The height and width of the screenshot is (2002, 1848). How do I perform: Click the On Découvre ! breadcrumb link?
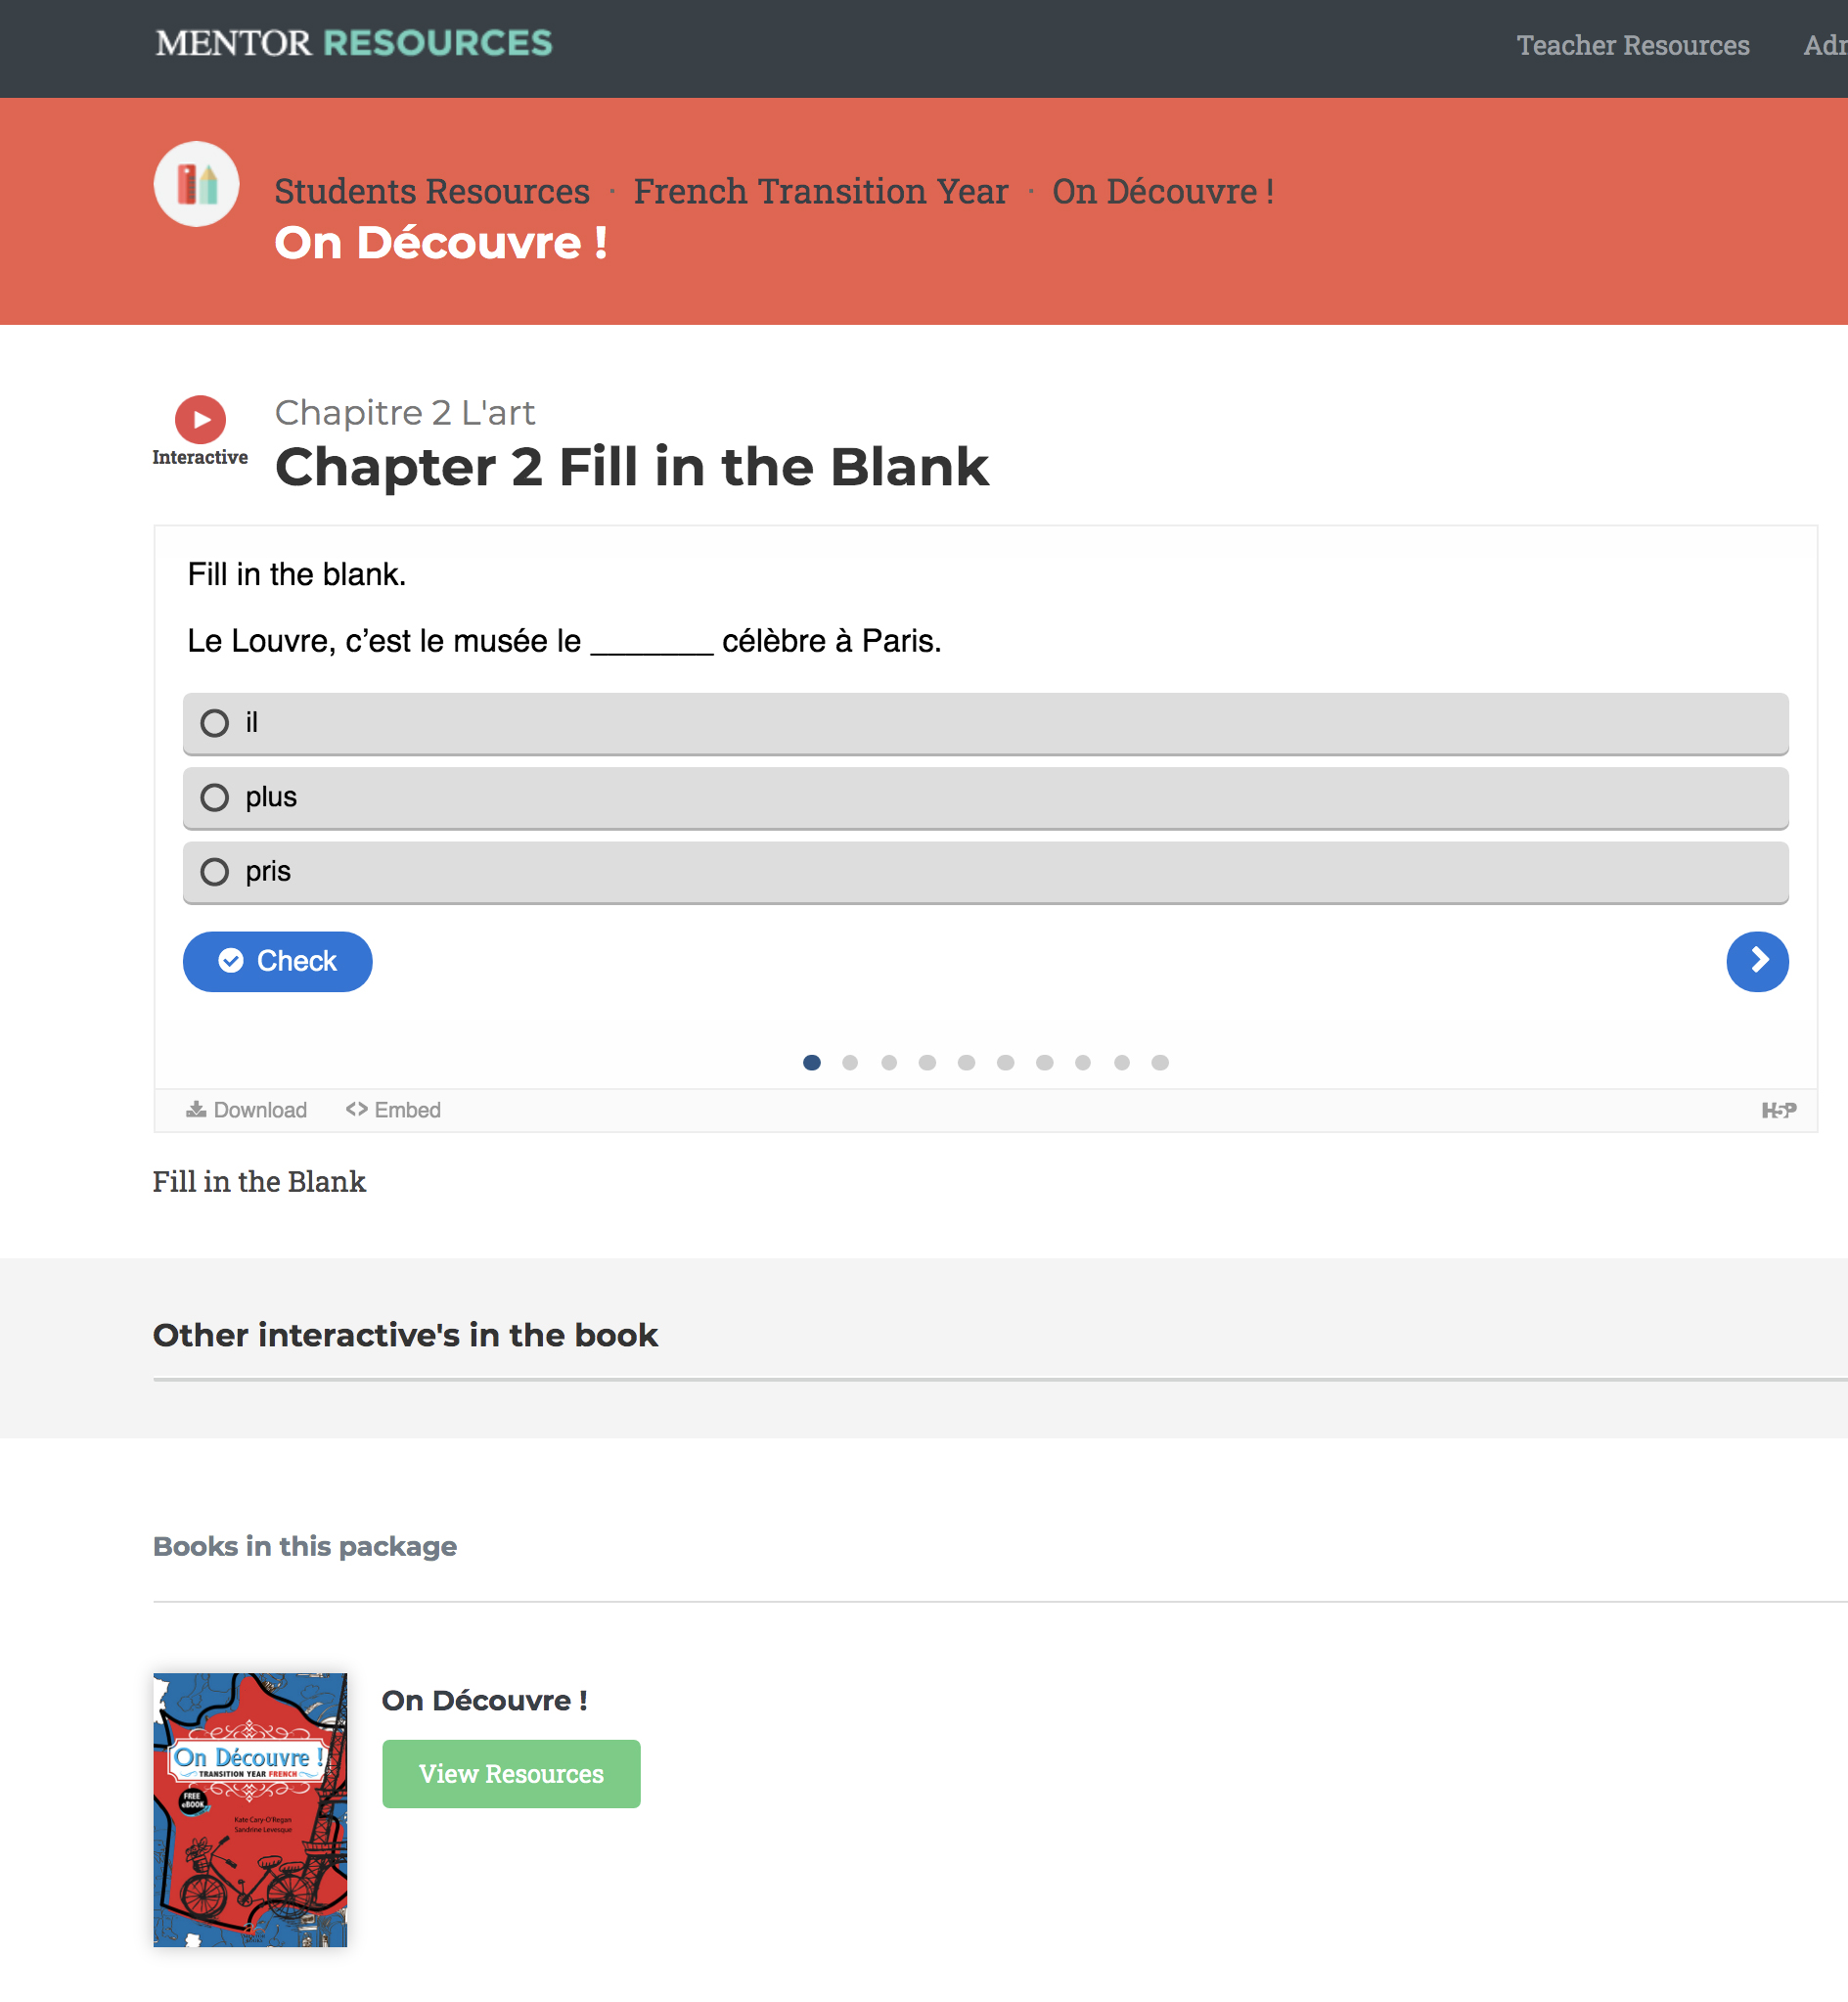[x=1163, y=191]
